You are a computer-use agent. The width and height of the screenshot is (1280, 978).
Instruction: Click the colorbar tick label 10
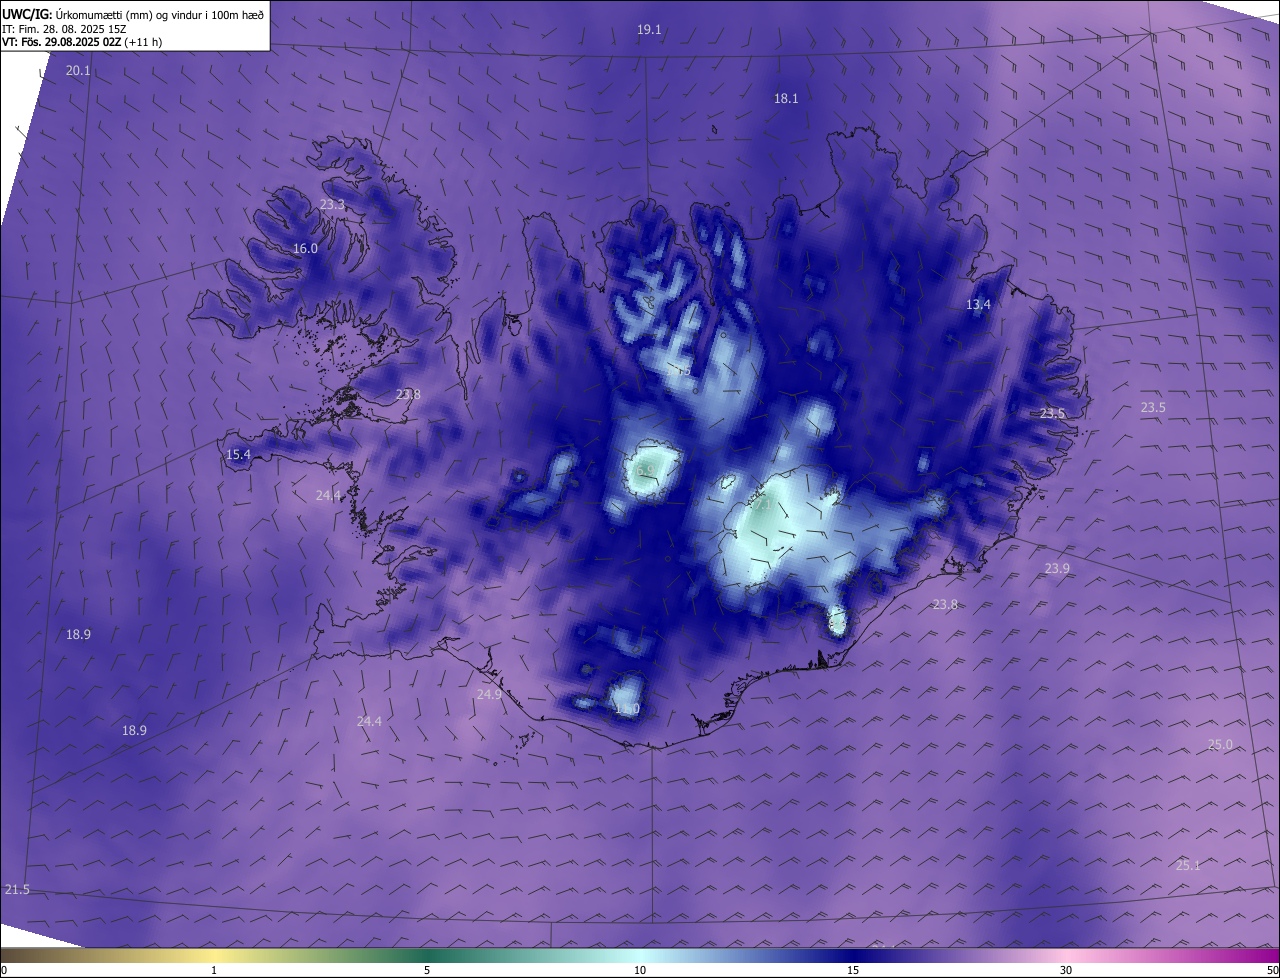[640, 970]
